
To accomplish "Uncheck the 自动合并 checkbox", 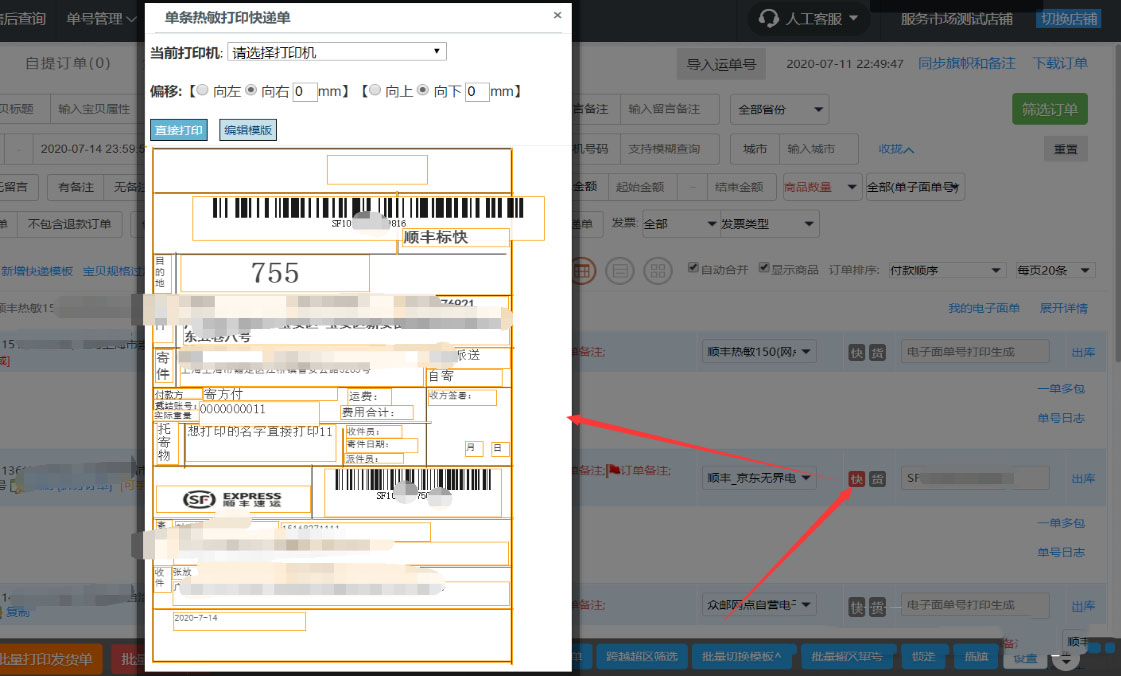I will [x=693, y=267].
